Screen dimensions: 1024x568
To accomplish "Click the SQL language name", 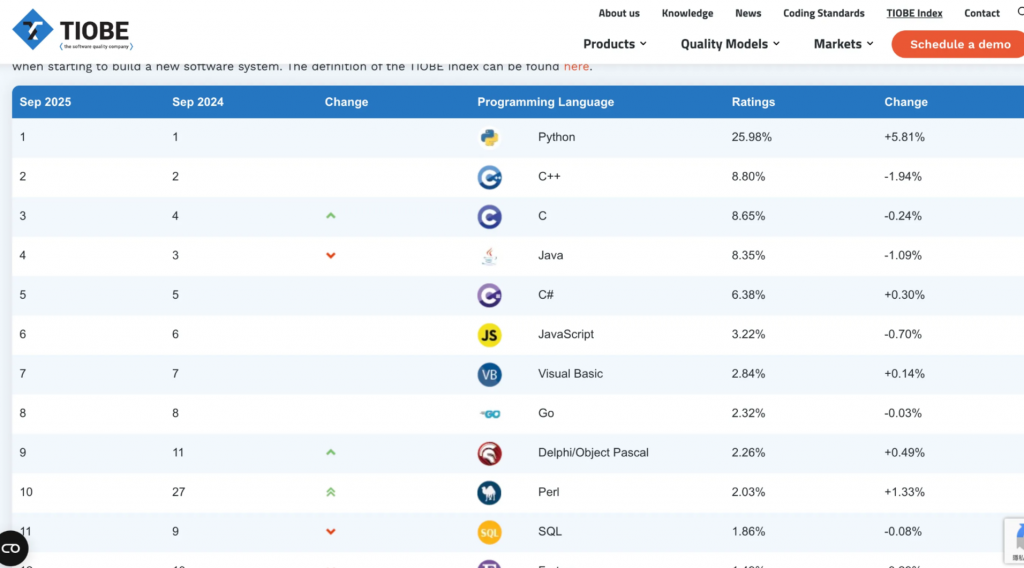I will pyautogui.click(x=550, y=531).
